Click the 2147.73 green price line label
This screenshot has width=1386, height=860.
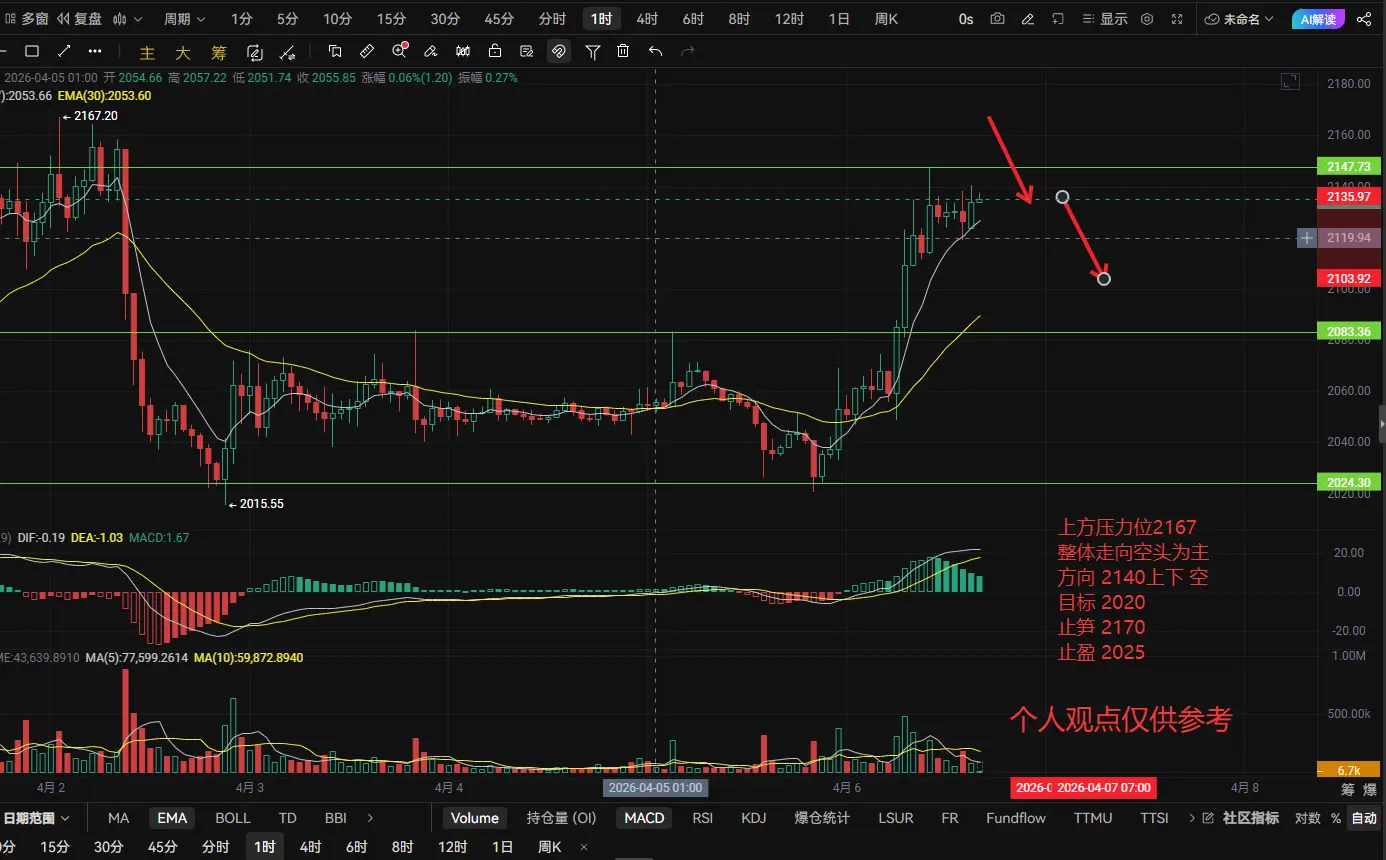(1349, 166)
